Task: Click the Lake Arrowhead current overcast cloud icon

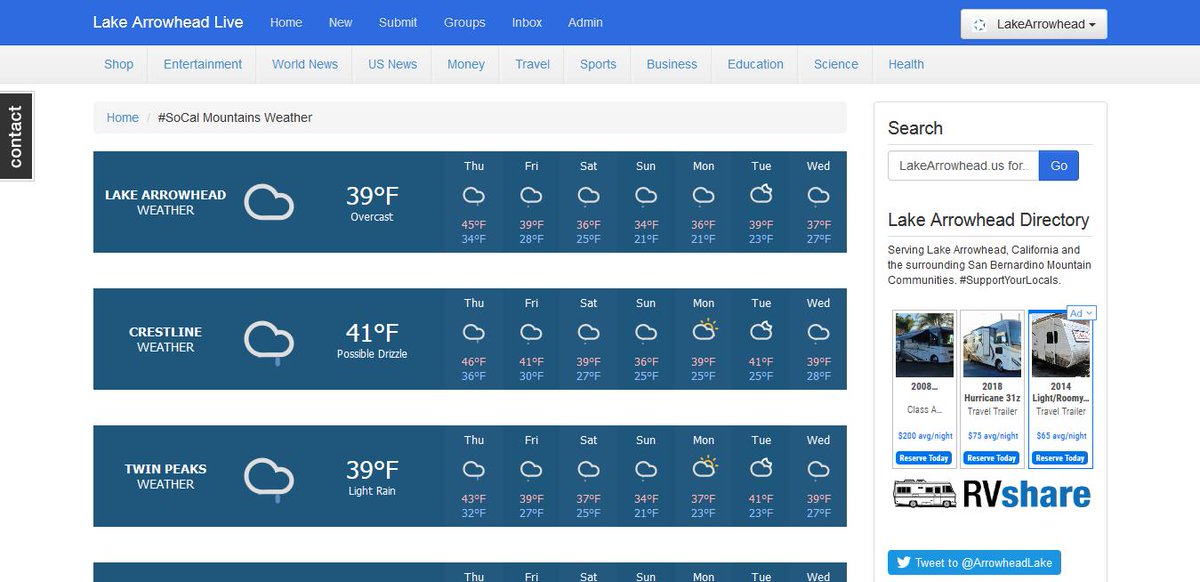Action: [269, 203]
